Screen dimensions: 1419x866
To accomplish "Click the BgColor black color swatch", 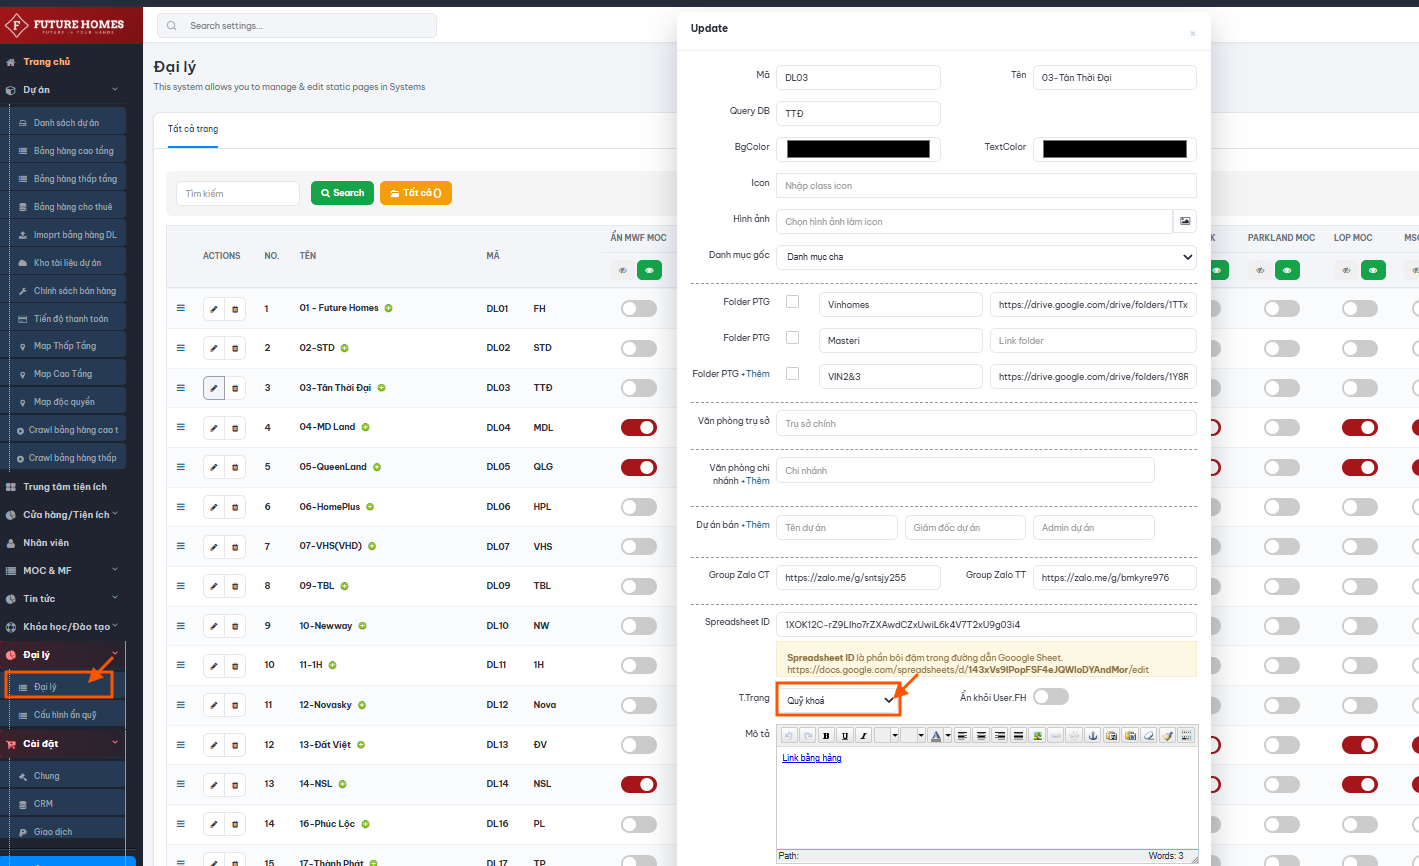I will coord(858,149).
